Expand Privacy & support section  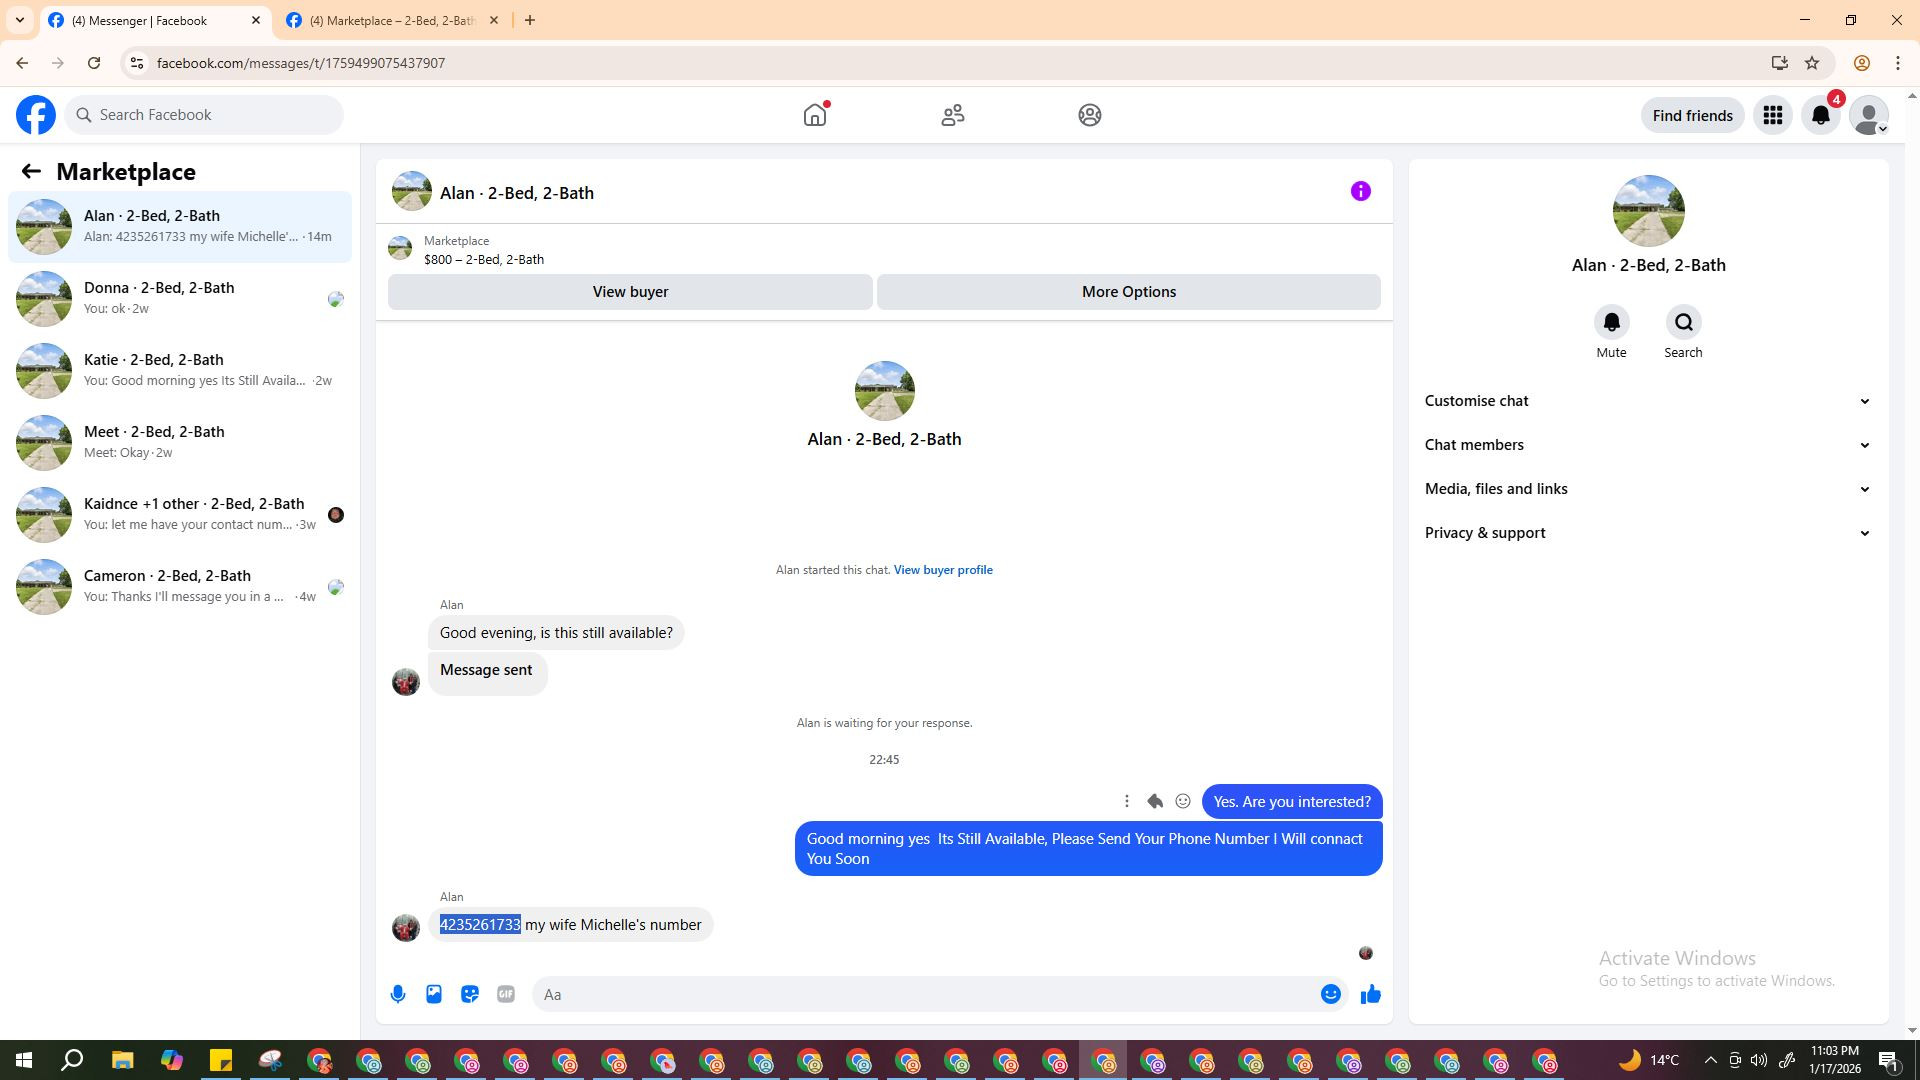[1648, 533]
